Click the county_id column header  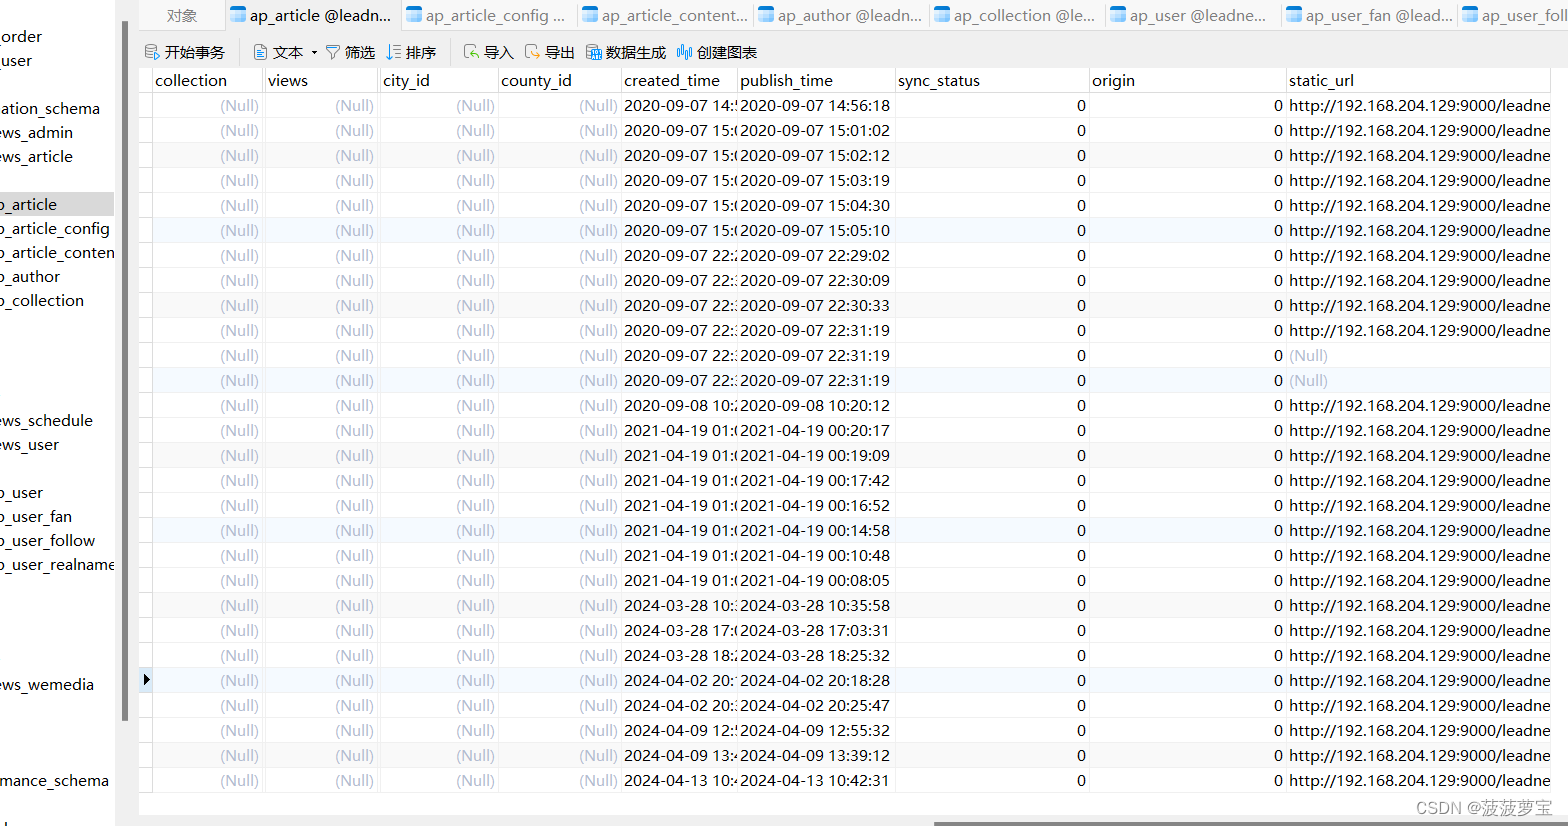560,80
